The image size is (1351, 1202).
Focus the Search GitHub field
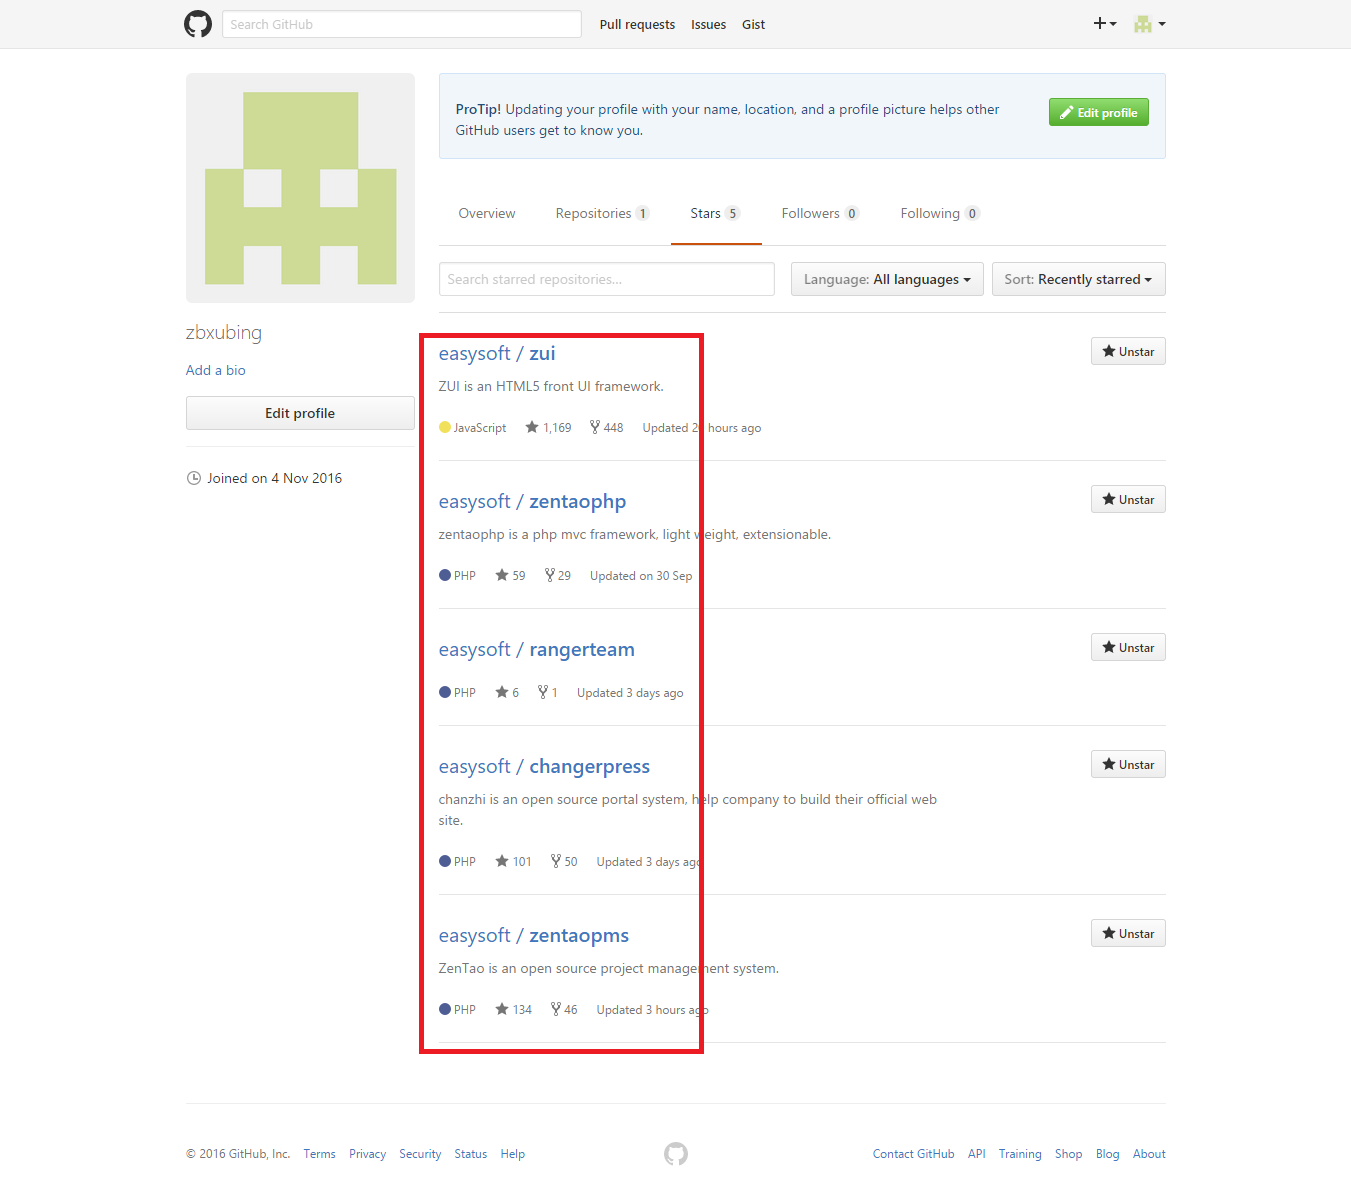[401, 24]
